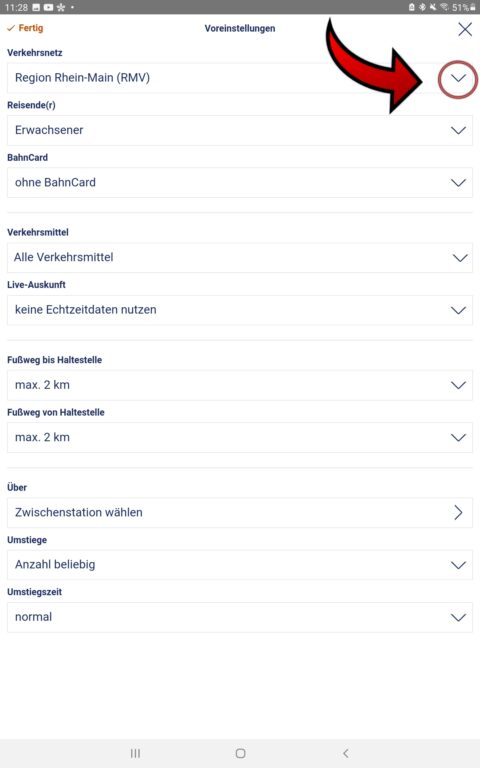Click the Umstiegszeit normal chevron icon

(x=458, y=617)
